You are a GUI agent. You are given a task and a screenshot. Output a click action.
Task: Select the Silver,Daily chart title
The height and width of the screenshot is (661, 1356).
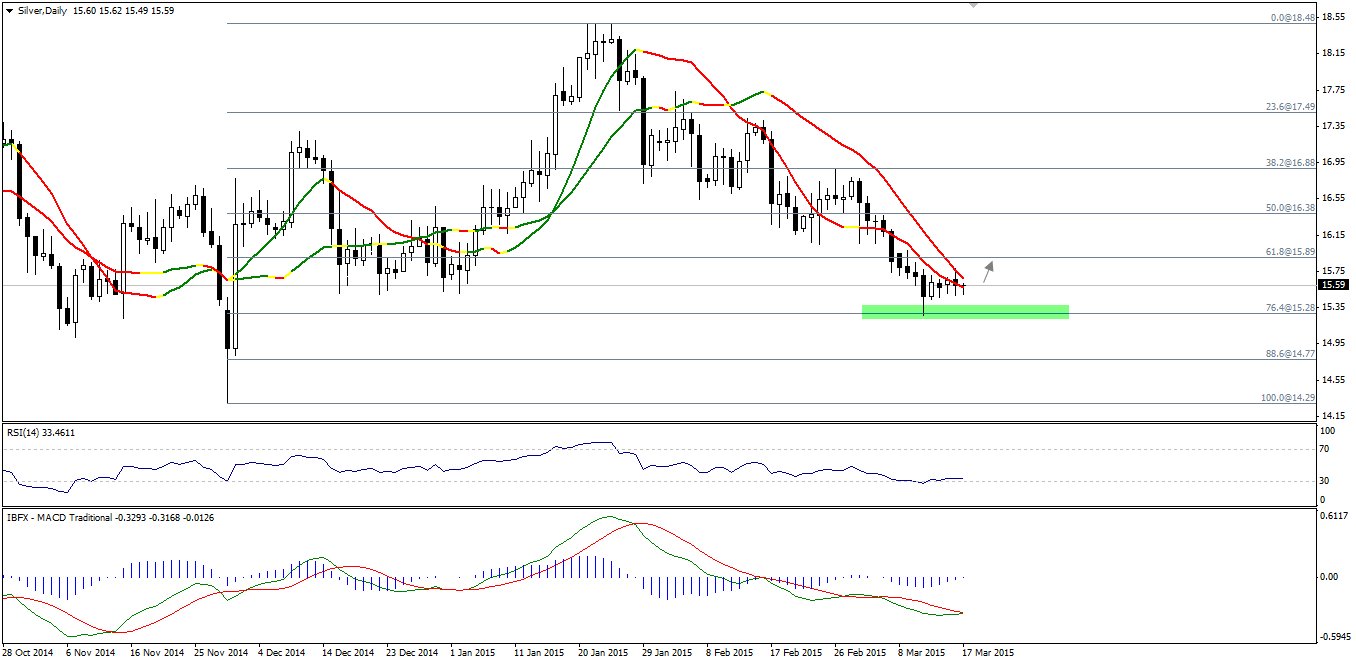(42, 9)
